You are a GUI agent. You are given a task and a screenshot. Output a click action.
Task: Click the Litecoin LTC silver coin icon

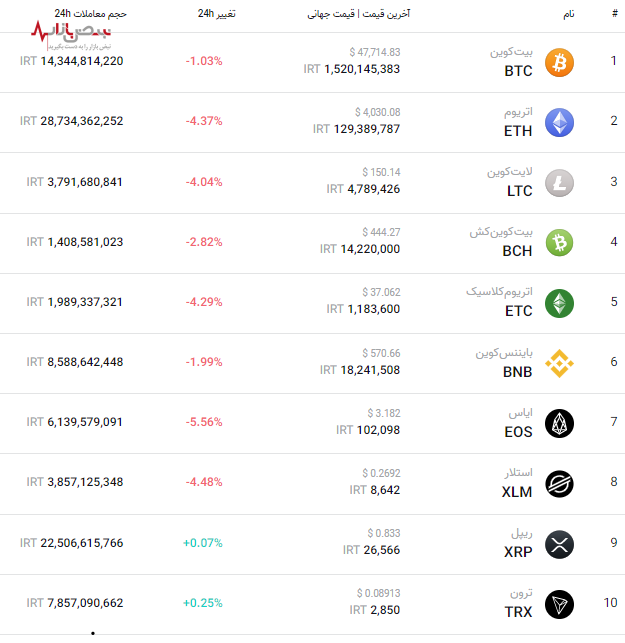pos(560,183)
